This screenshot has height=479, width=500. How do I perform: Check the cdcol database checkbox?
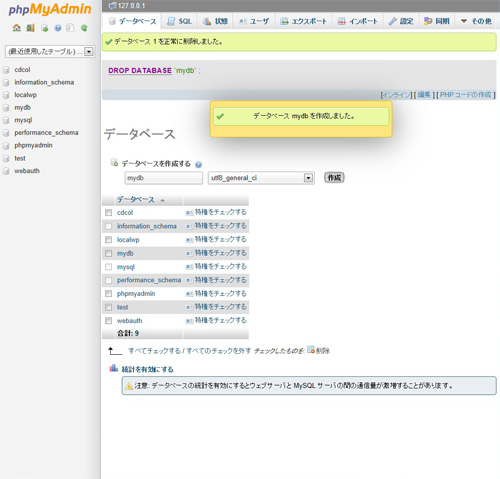click(x=108, y=213)
